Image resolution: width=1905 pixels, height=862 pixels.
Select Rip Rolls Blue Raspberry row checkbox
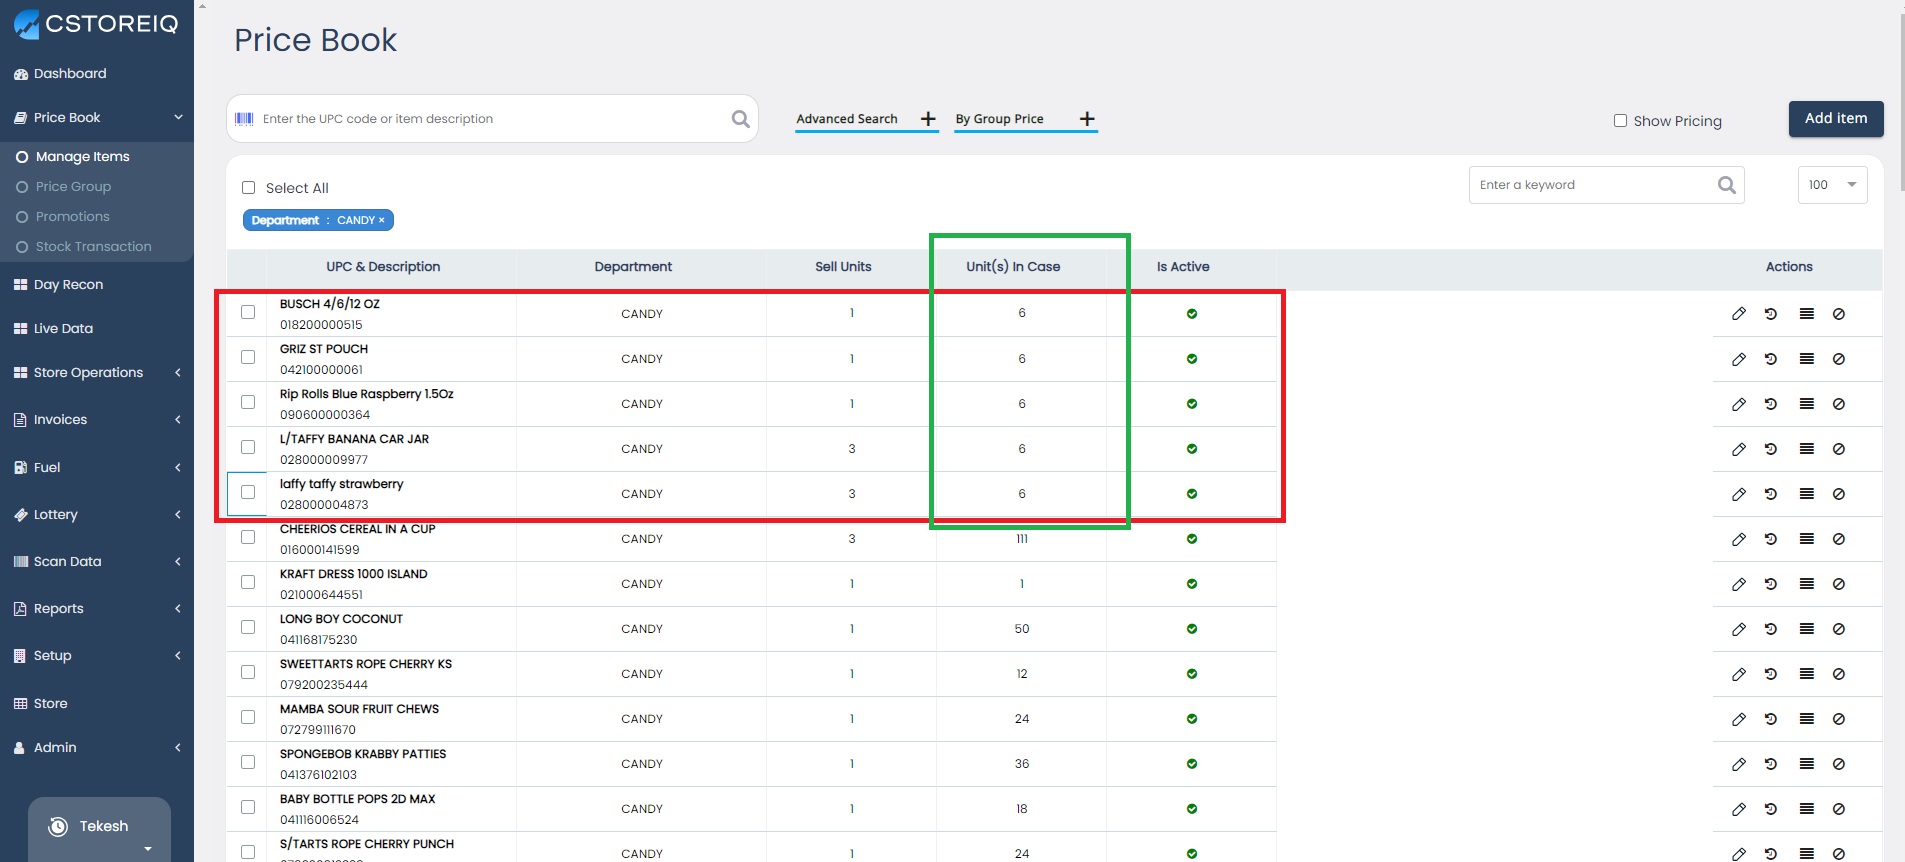[248, 402]
